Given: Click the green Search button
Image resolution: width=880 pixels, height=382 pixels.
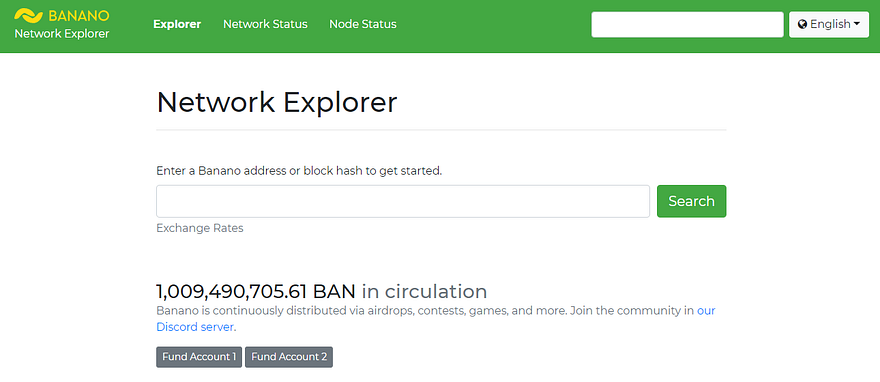Looking at the screenshot, I should click(691, 201).
